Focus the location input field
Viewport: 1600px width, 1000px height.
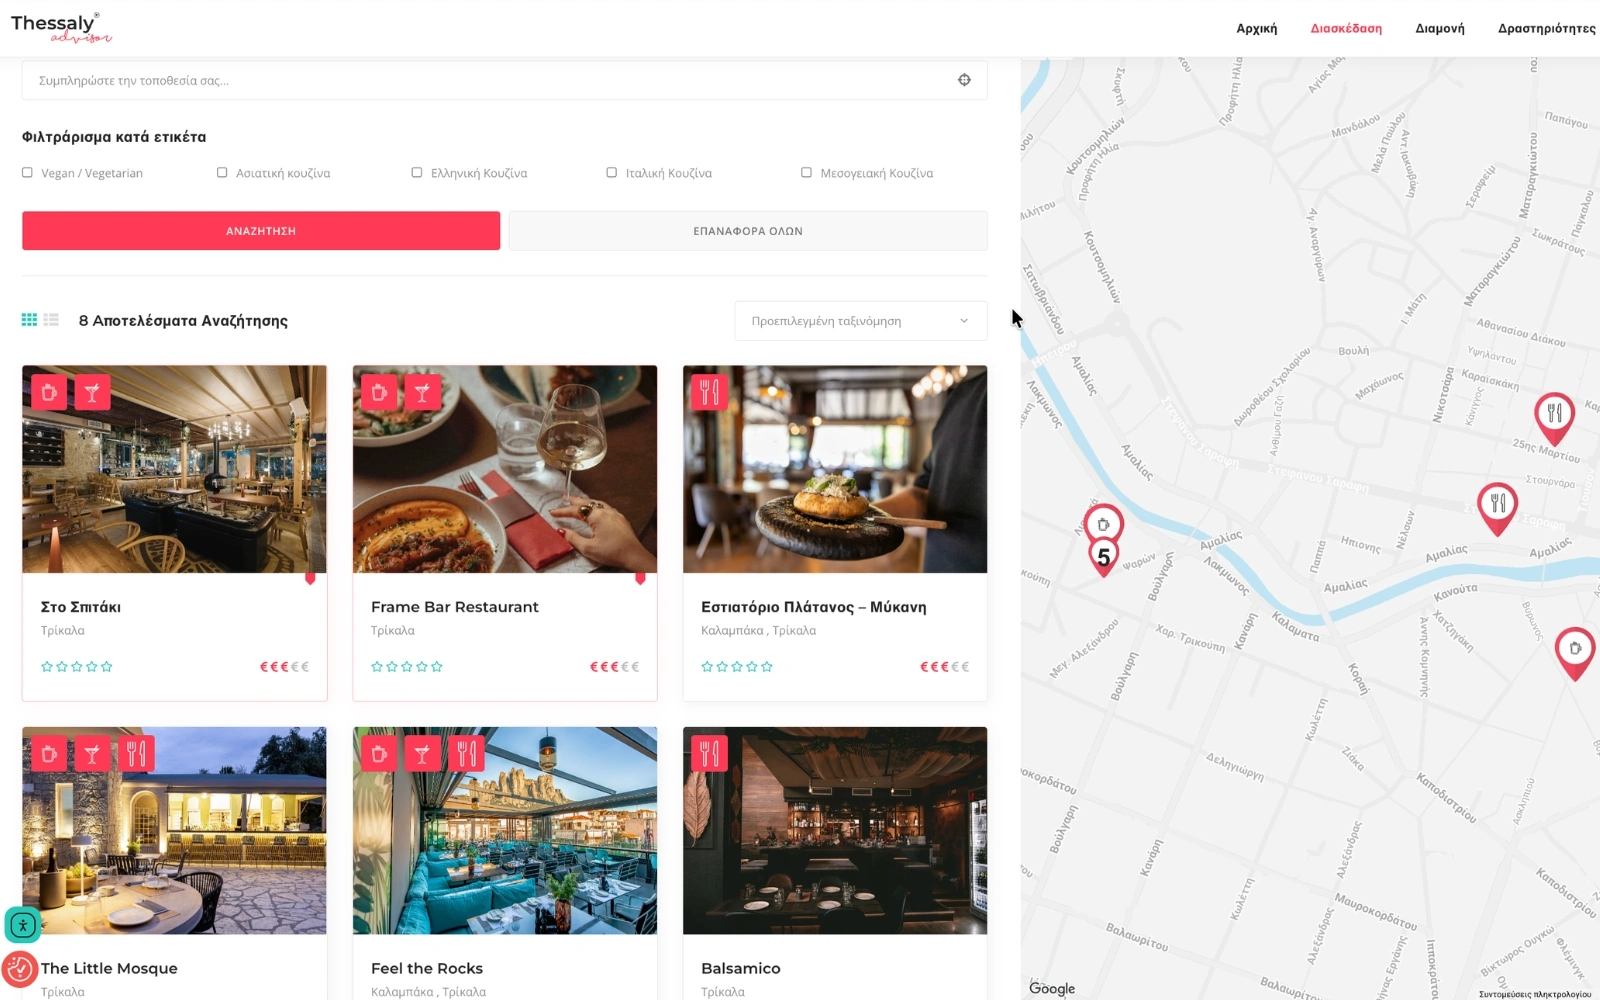tap(505, 80)
